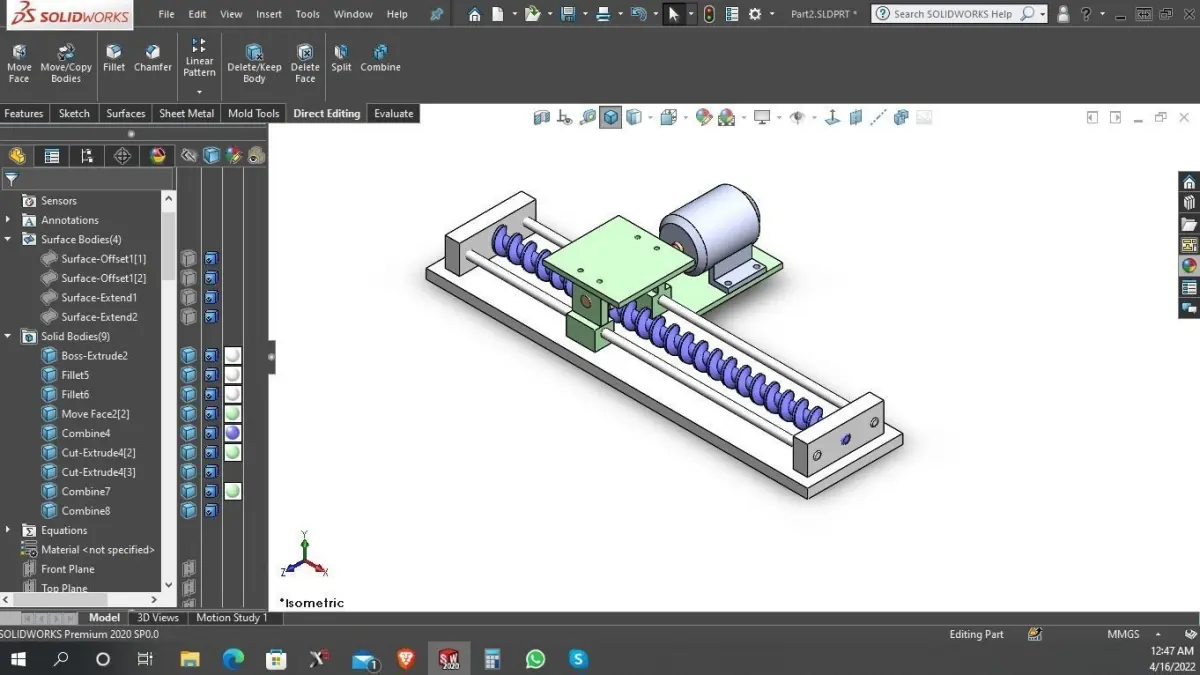Open the DisplayManager tab icon
Image resolution: width=1200 pixels, height=675 pixels.
point(157,156)
